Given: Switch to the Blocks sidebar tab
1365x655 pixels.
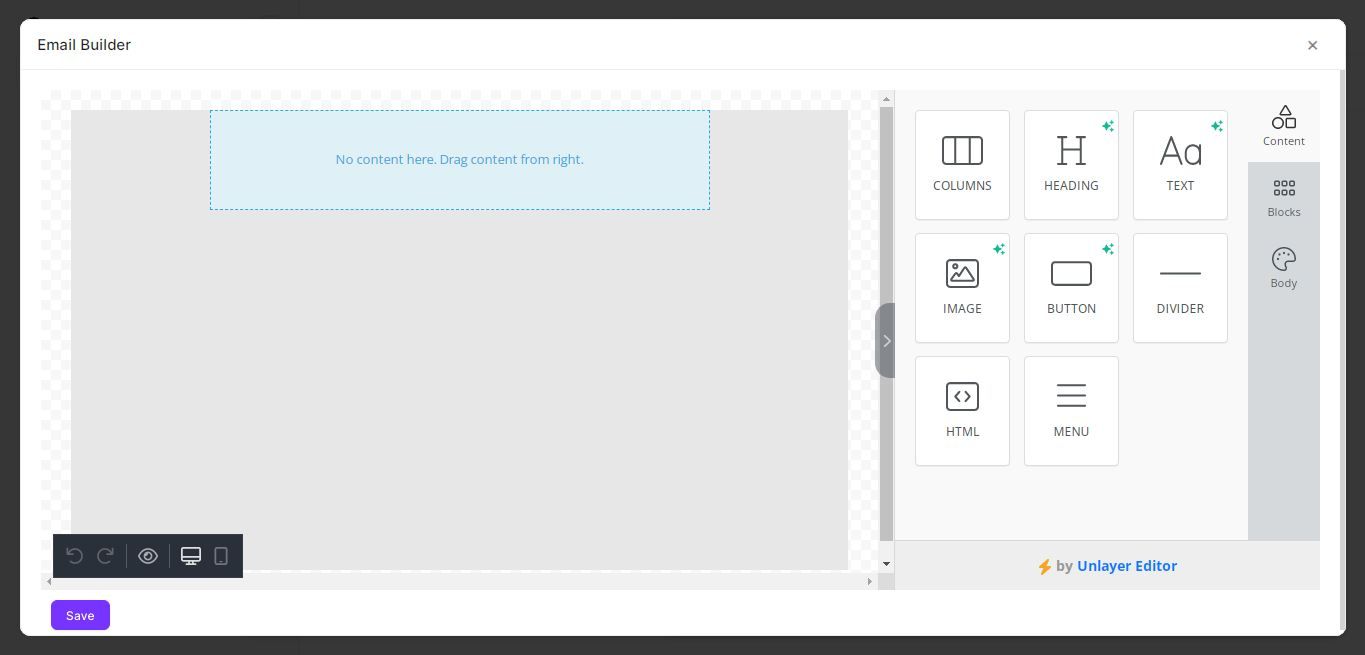Looking at the screenshot, I should coord(1283,196).
